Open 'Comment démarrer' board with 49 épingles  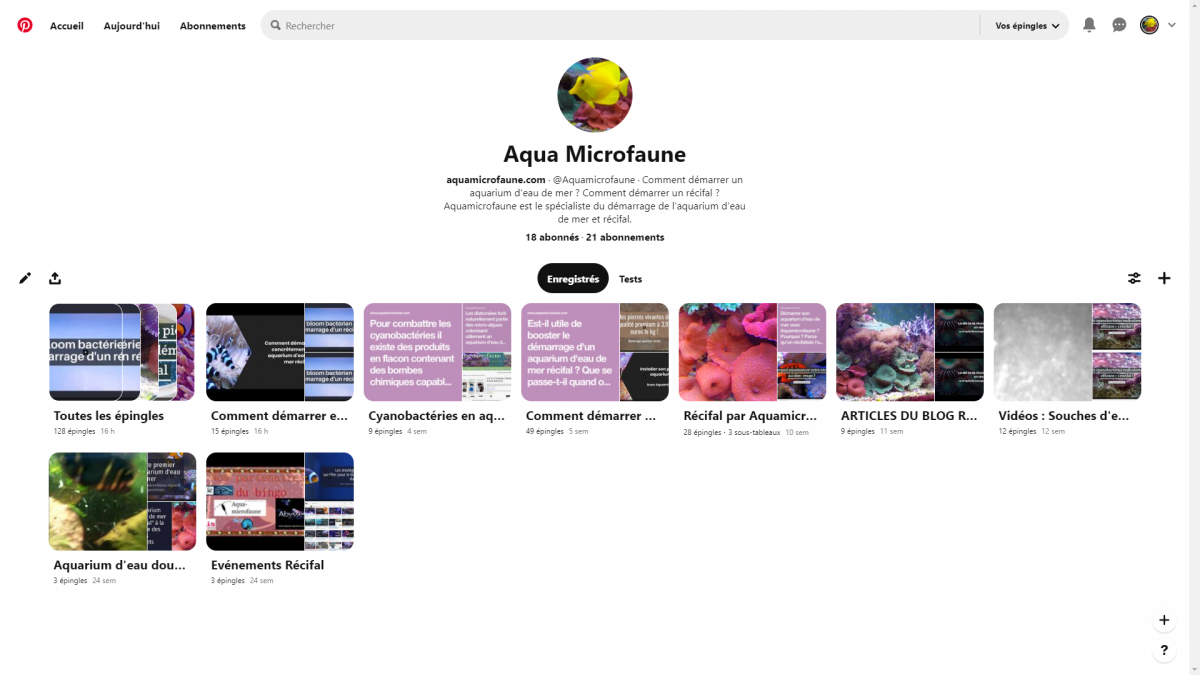[x=595, y=352]
